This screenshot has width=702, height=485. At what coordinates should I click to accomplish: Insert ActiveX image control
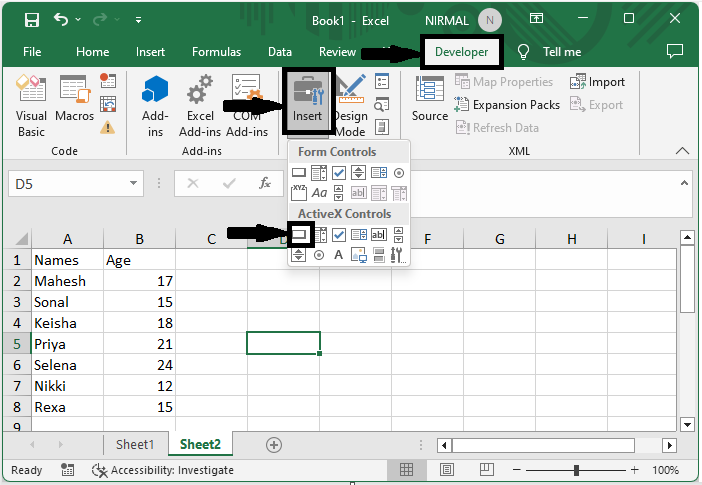tap(359, 255)
